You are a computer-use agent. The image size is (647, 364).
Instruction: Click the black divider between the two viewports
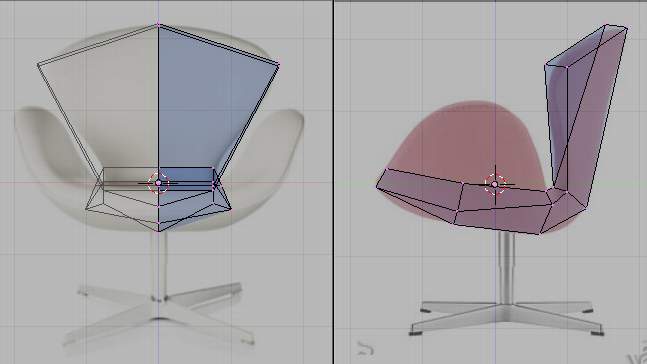click(333, 182)
